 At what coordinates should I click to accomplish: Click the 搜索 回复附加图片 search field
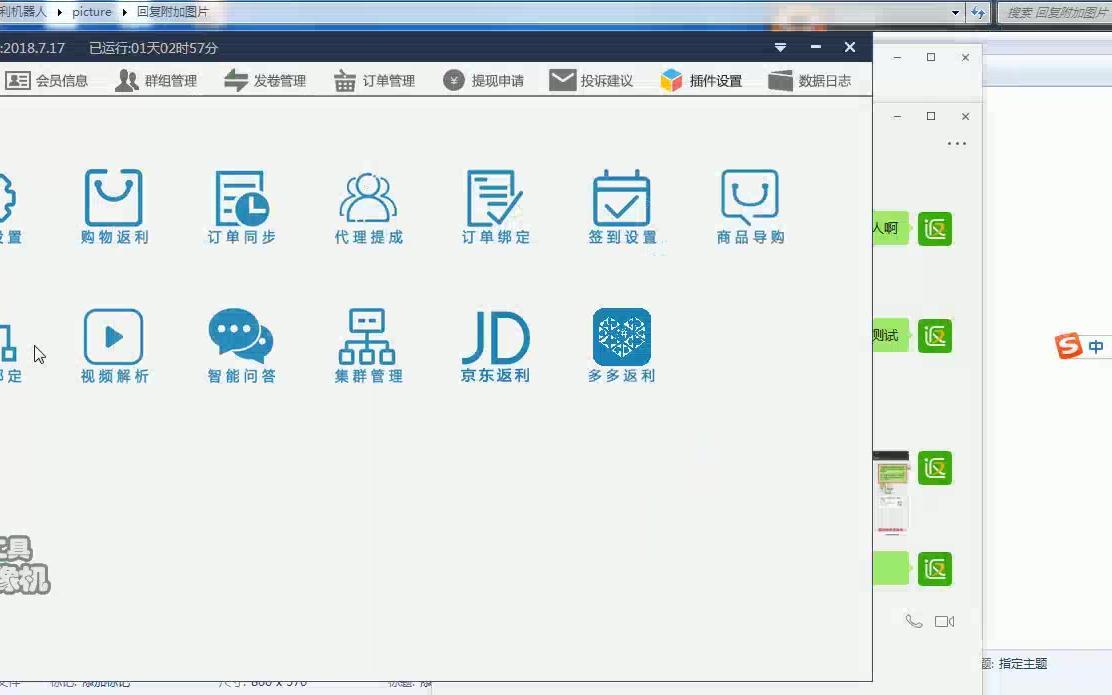click(x=1055, y=12)
